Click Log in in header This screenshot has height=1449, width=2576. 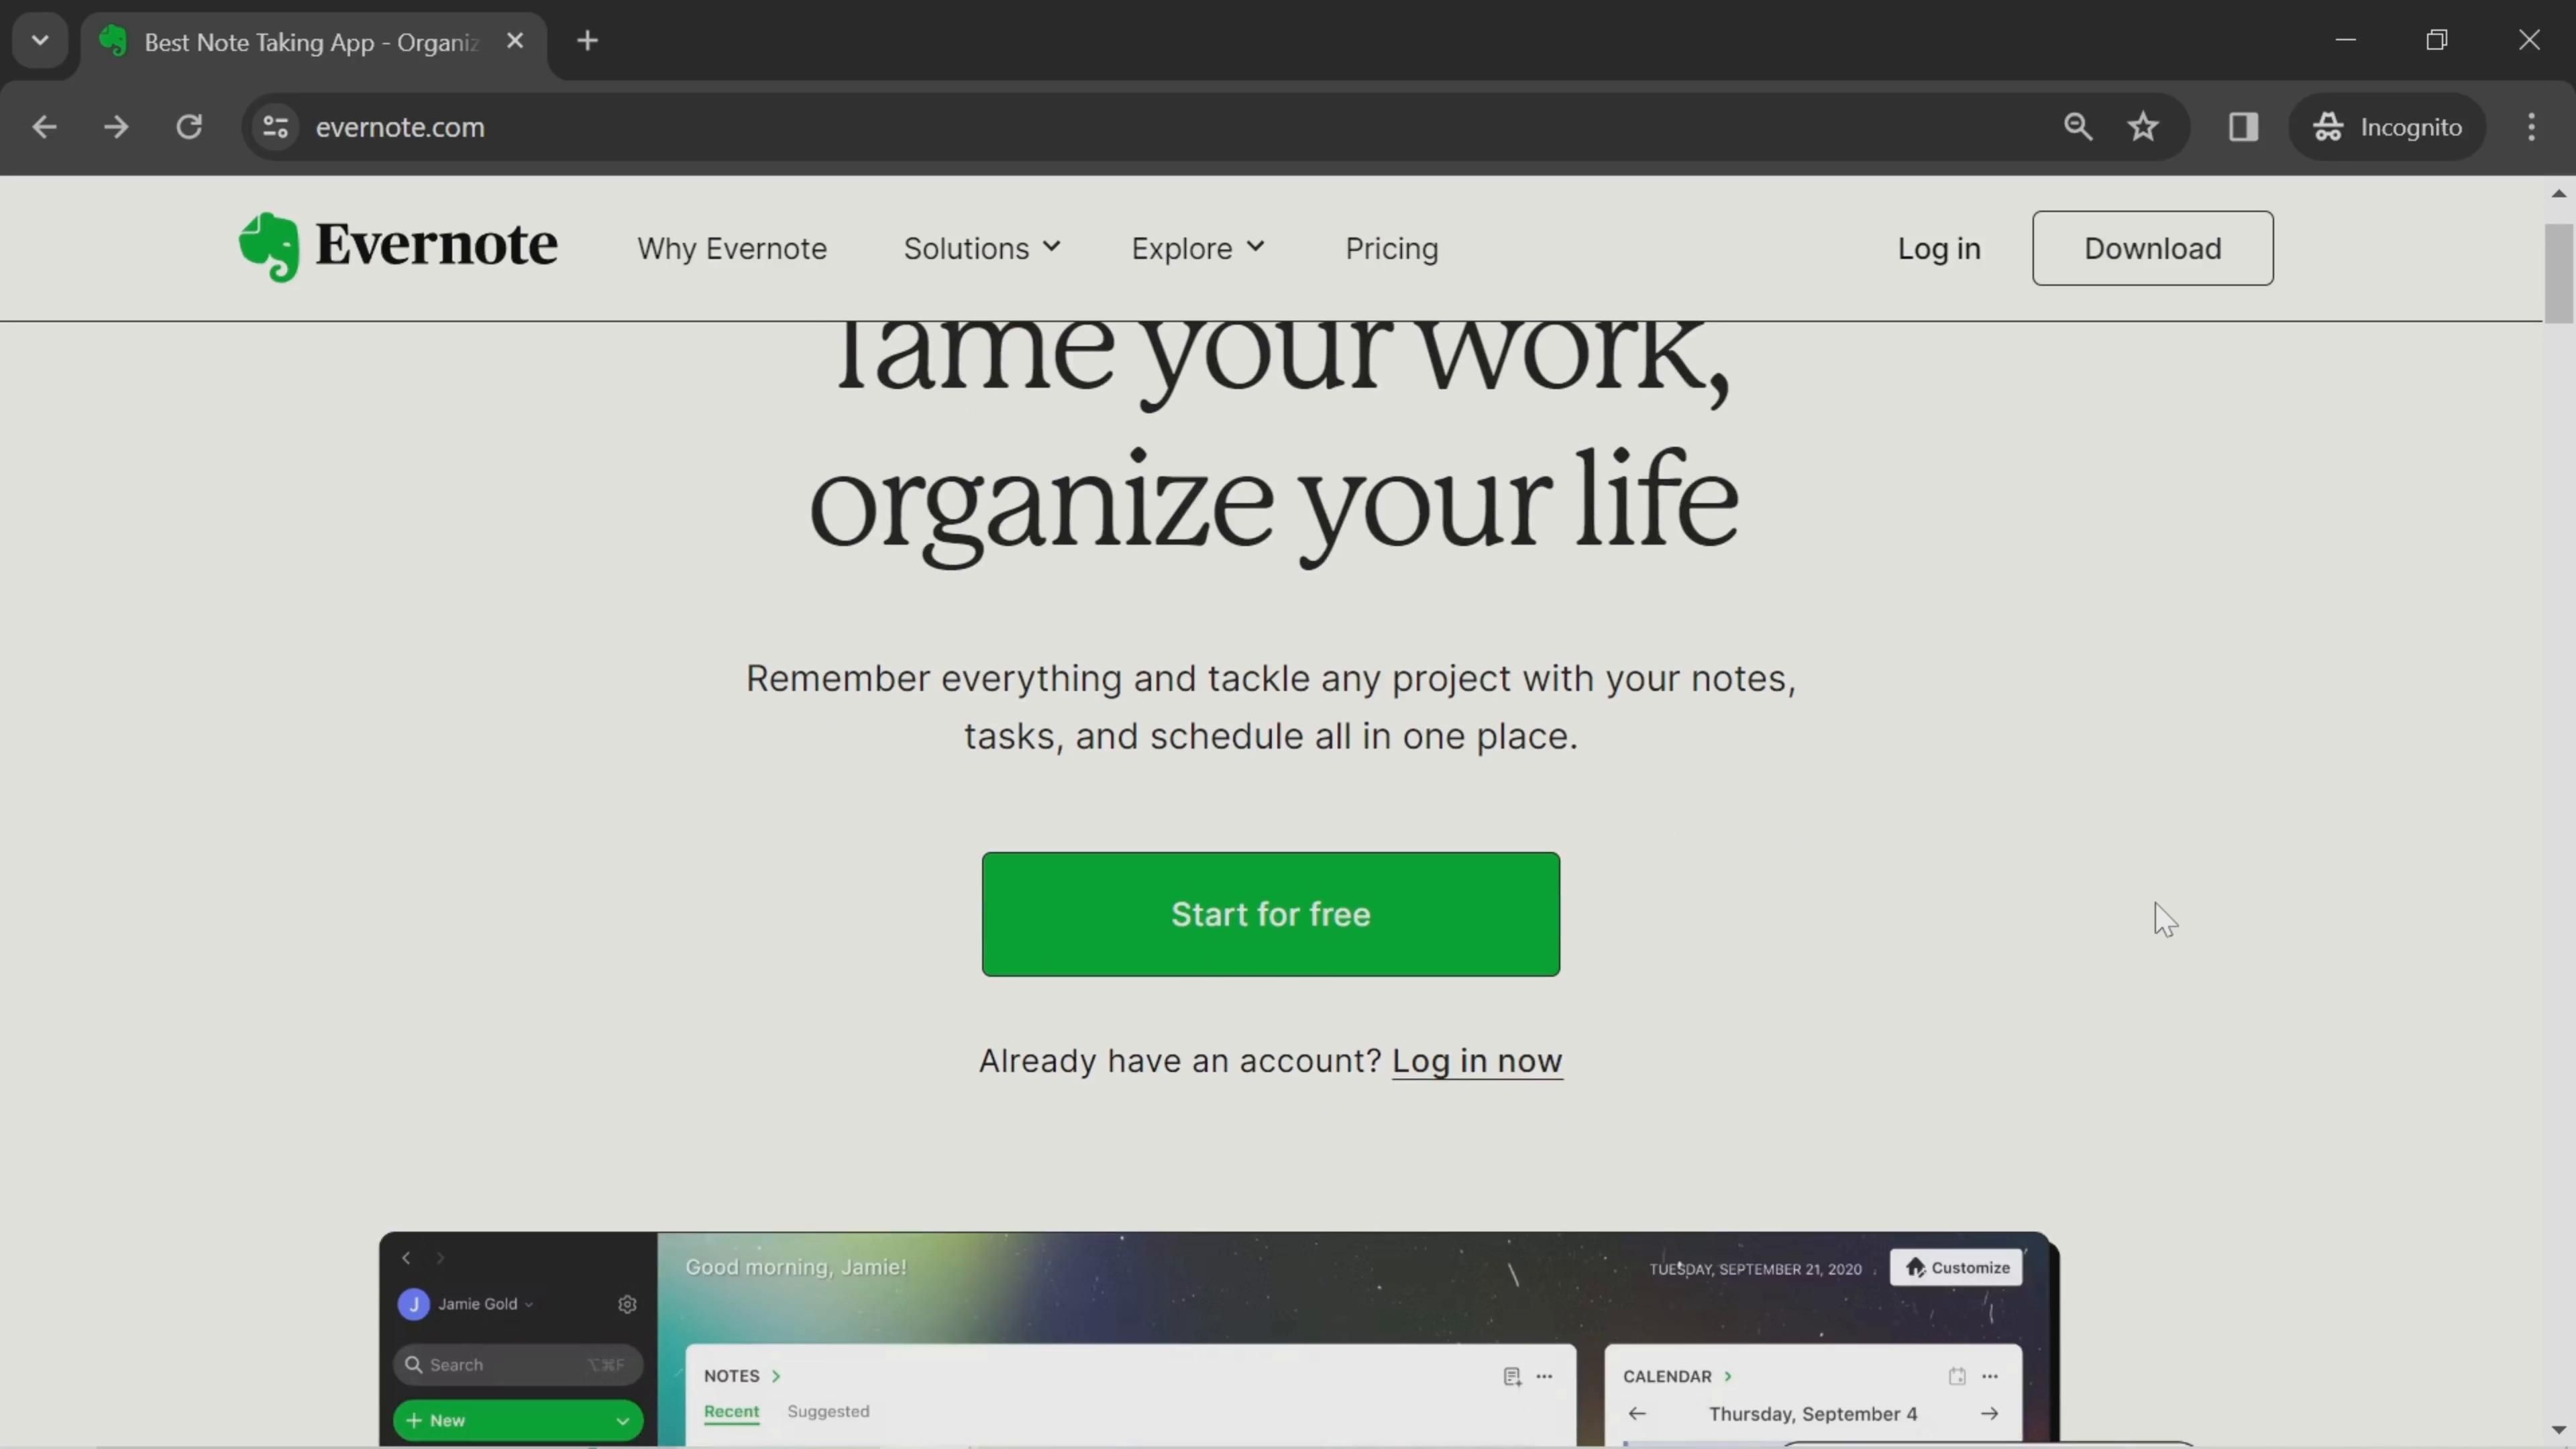[x=1938, y=248]
